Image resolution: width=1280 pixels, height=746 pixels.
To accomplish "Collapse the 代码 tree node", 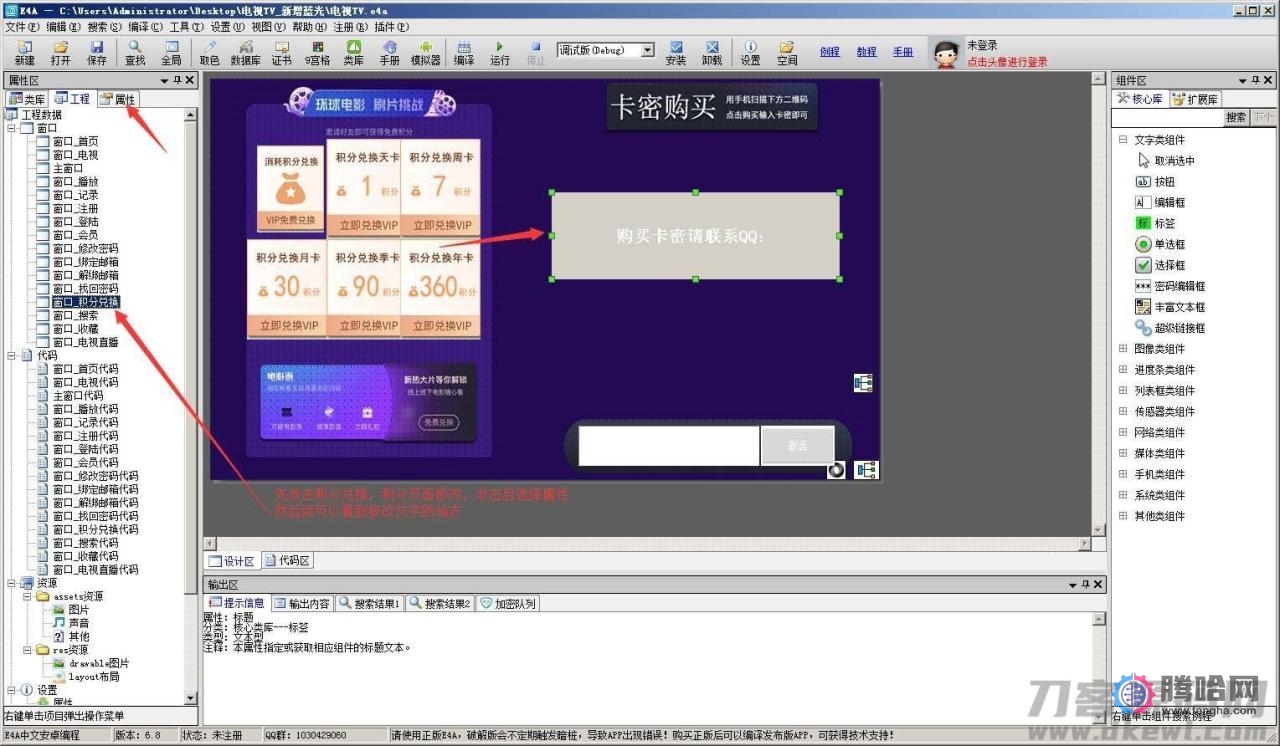I will coord(11,355).
